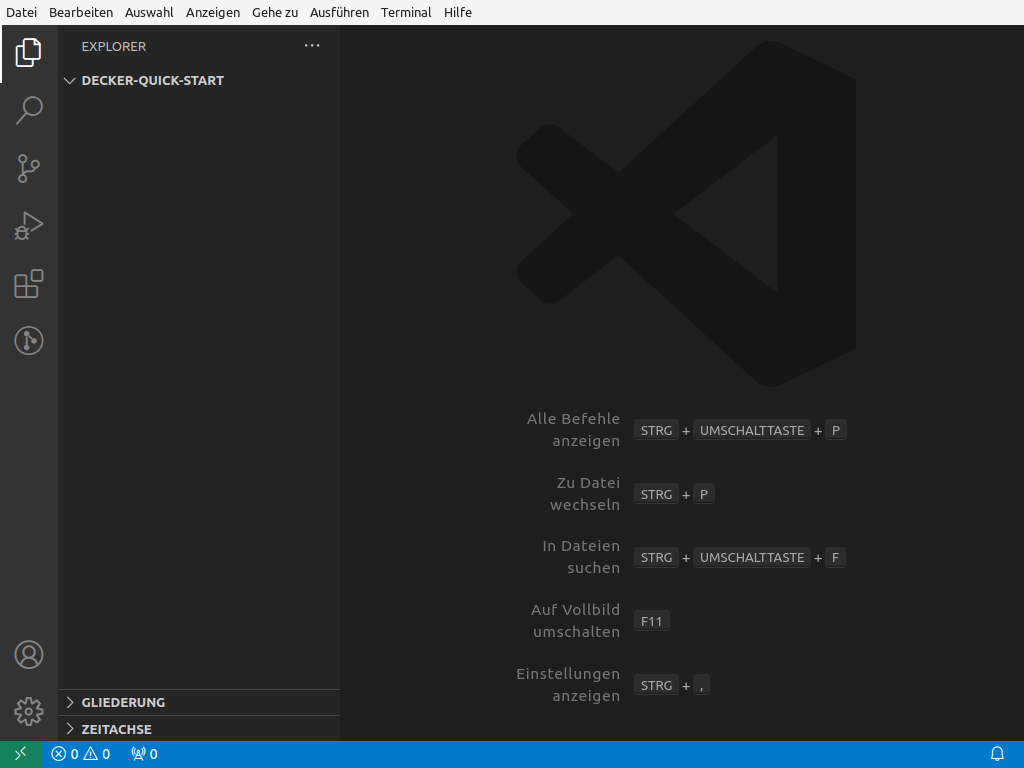Expand the GLIEDERUNG section
1024x768 pixels.
(x=199, y=703)
